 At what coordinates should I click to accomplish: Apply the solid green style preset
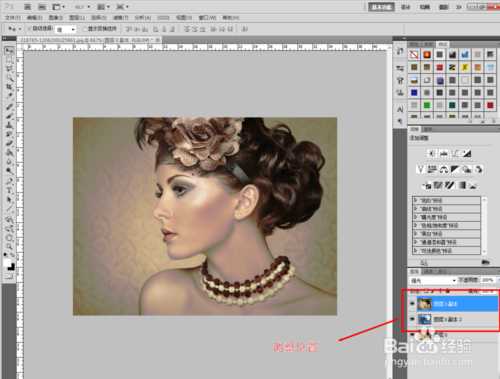pyautogui.click(x=427, y=105)
